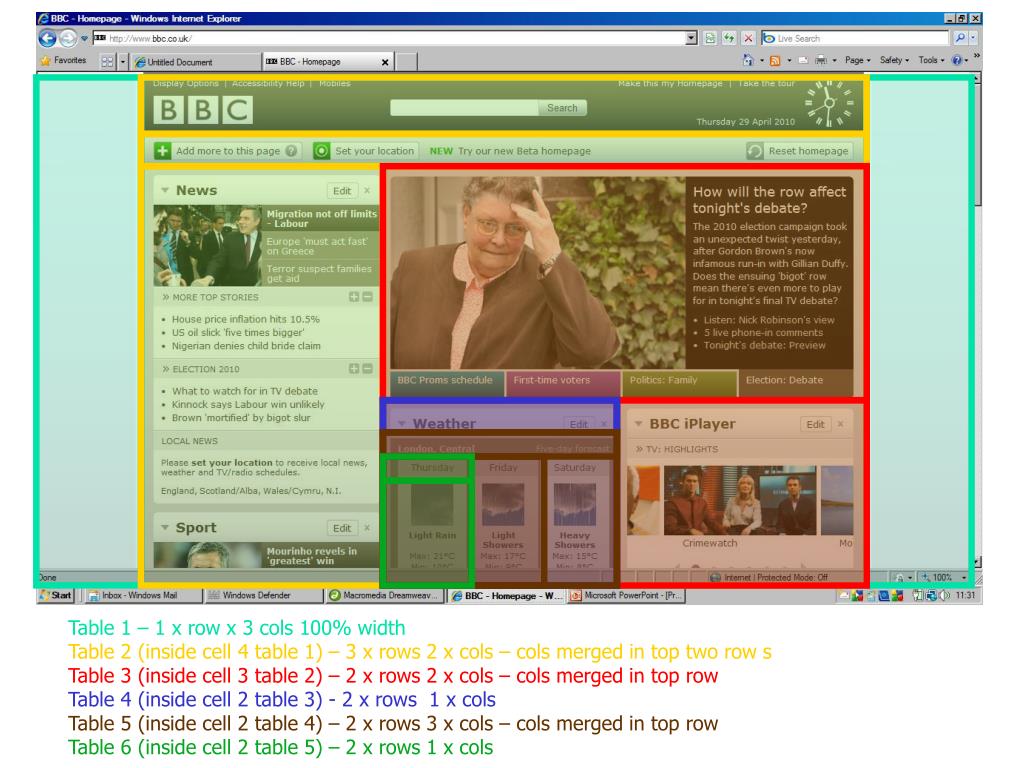Click the BBC page Search button
Viewport: 1024px width, 768px height.
pyautogui.click(x=562, y=108)
